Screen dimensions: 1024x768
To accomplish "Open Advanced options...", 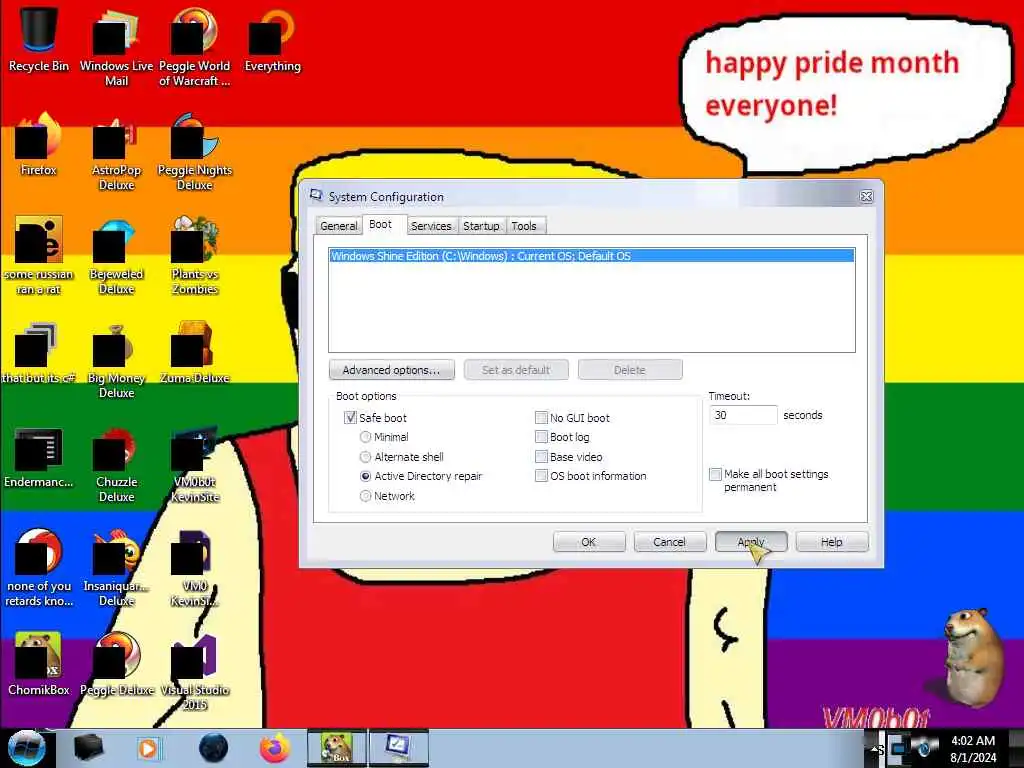I will coord(391,370).
